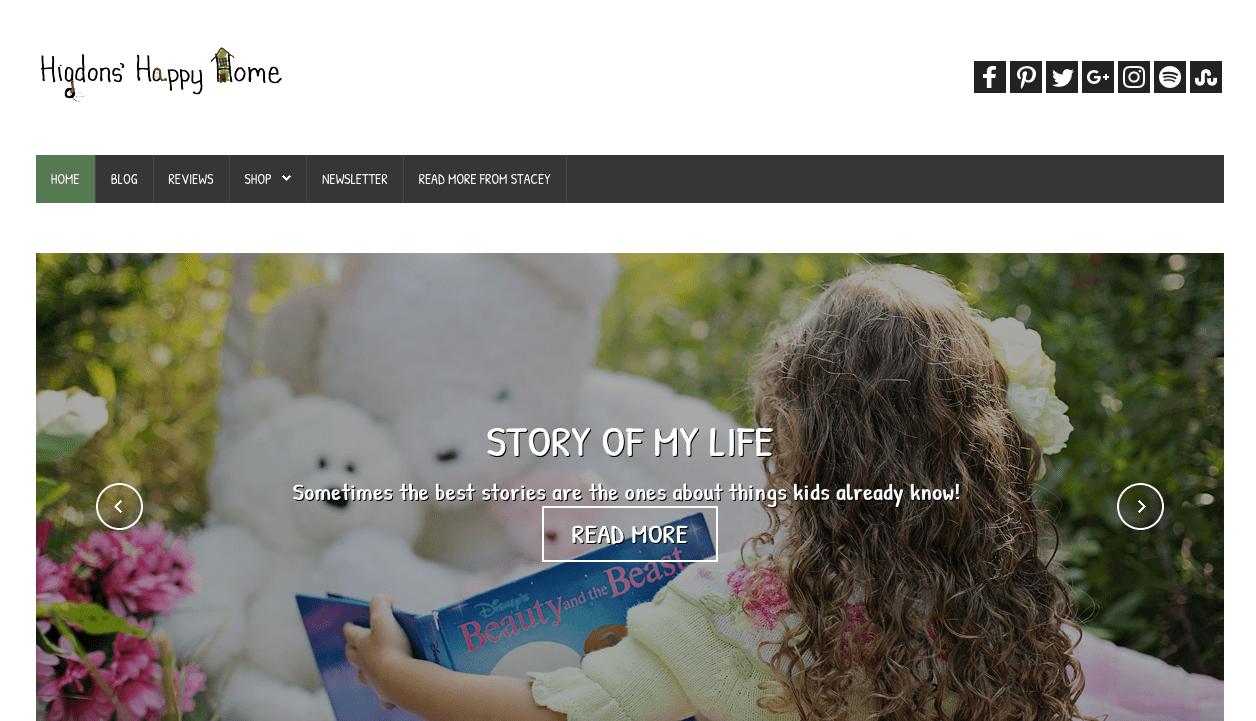
Task: Open the Newsletter menu item
Action: pos(355,179)
